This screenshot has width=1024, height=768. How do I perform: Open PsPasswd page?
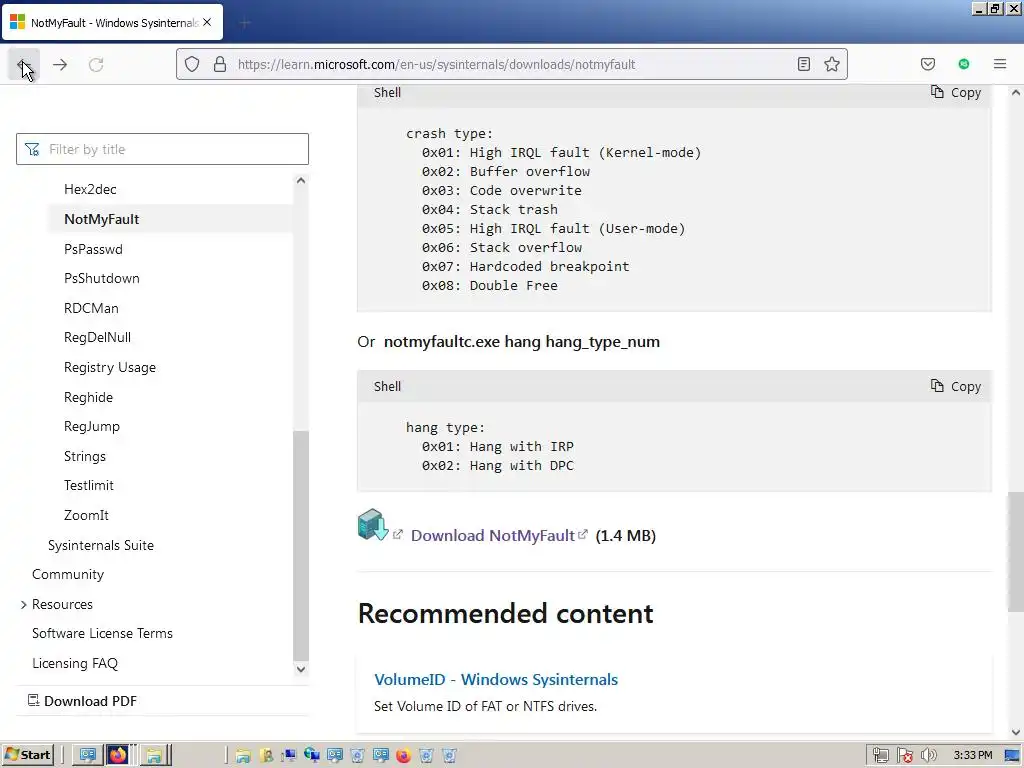tap(93, 249)
